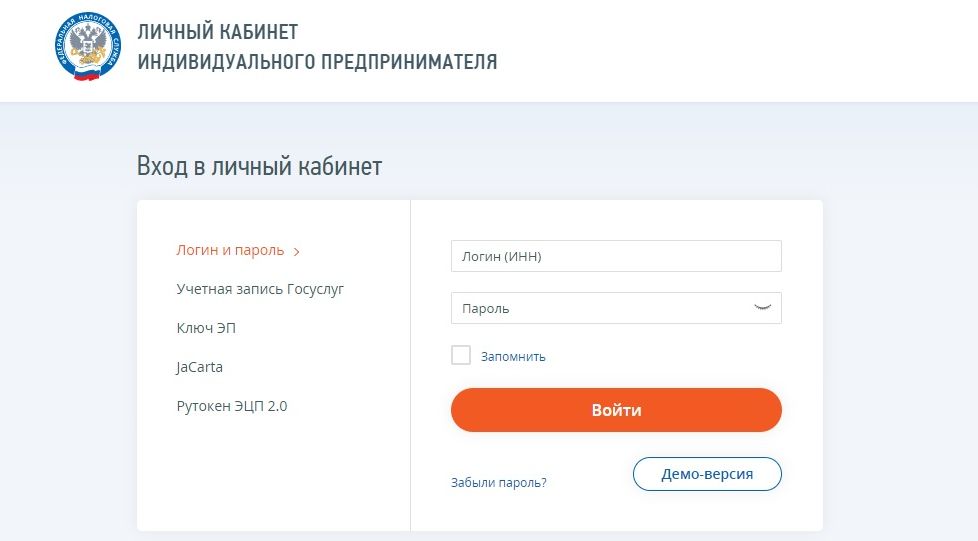Show password using the eye icon
This screenshot has width=978, height=541.
[762, 308]
